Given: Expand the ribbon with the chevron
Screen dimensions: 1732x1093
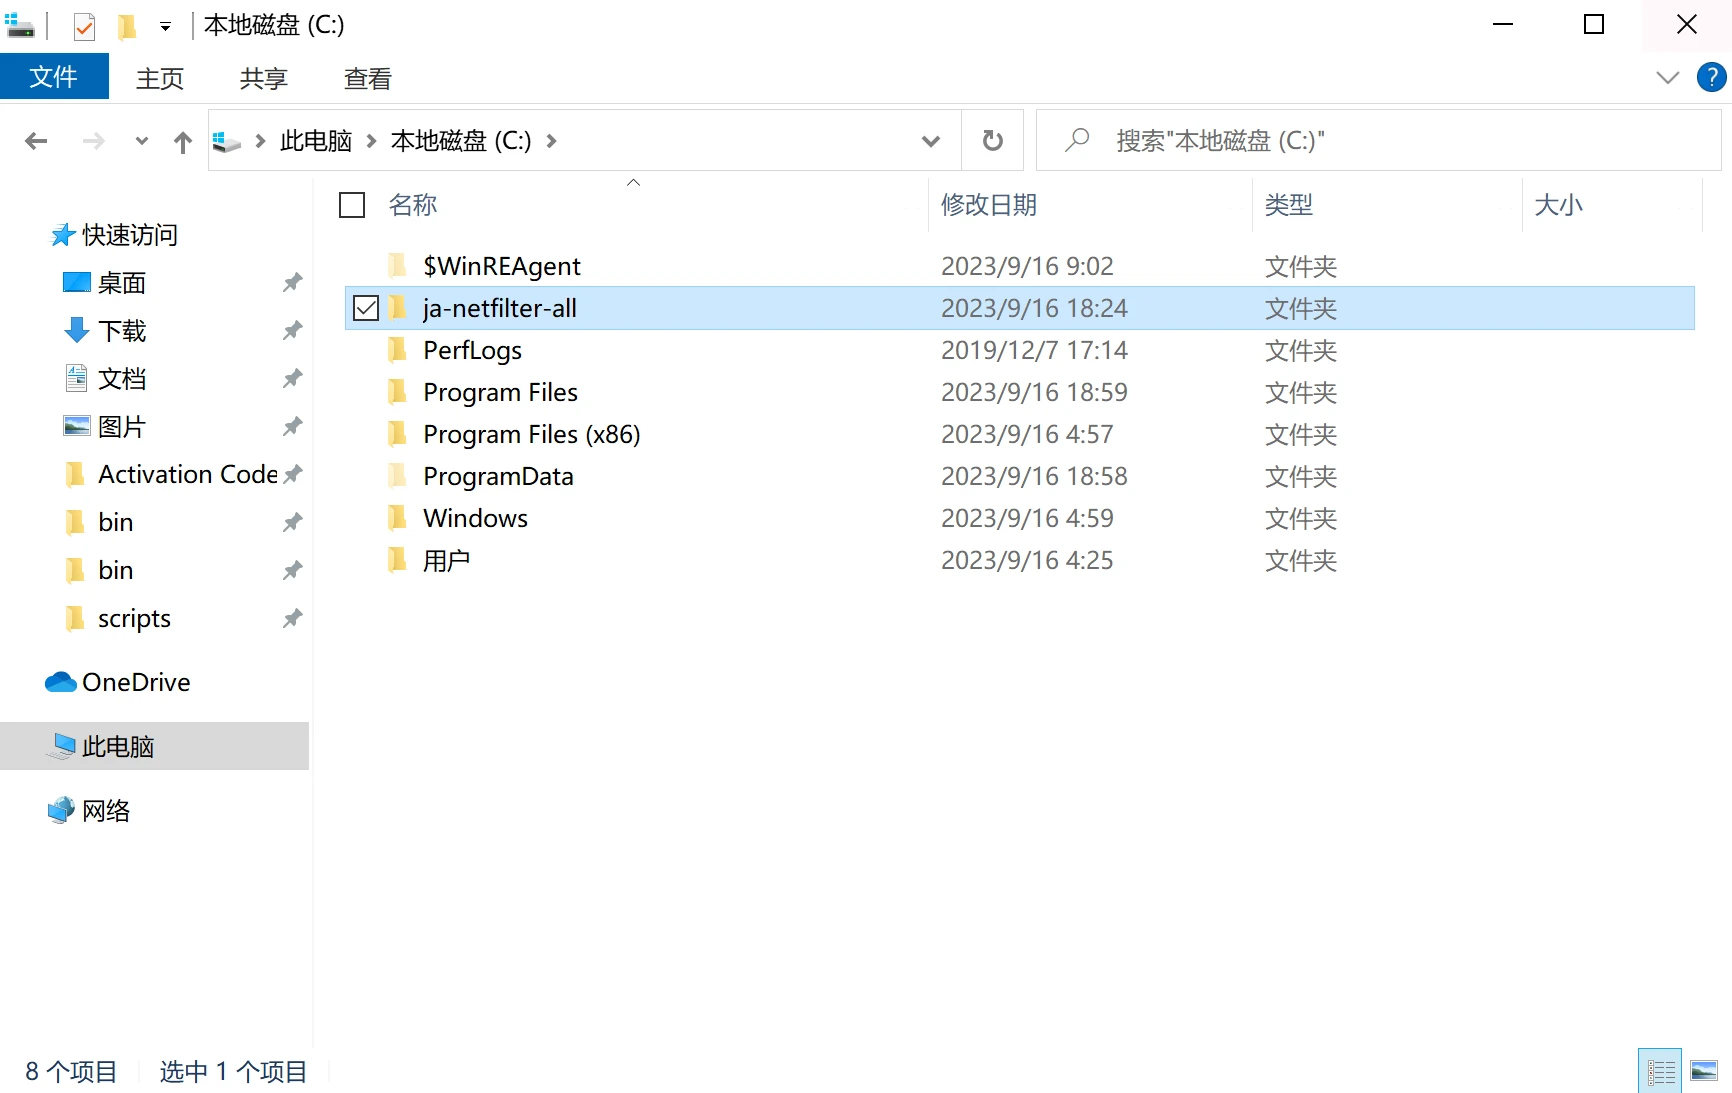Looking at the screenshot, I should [x=1667, y=77].
